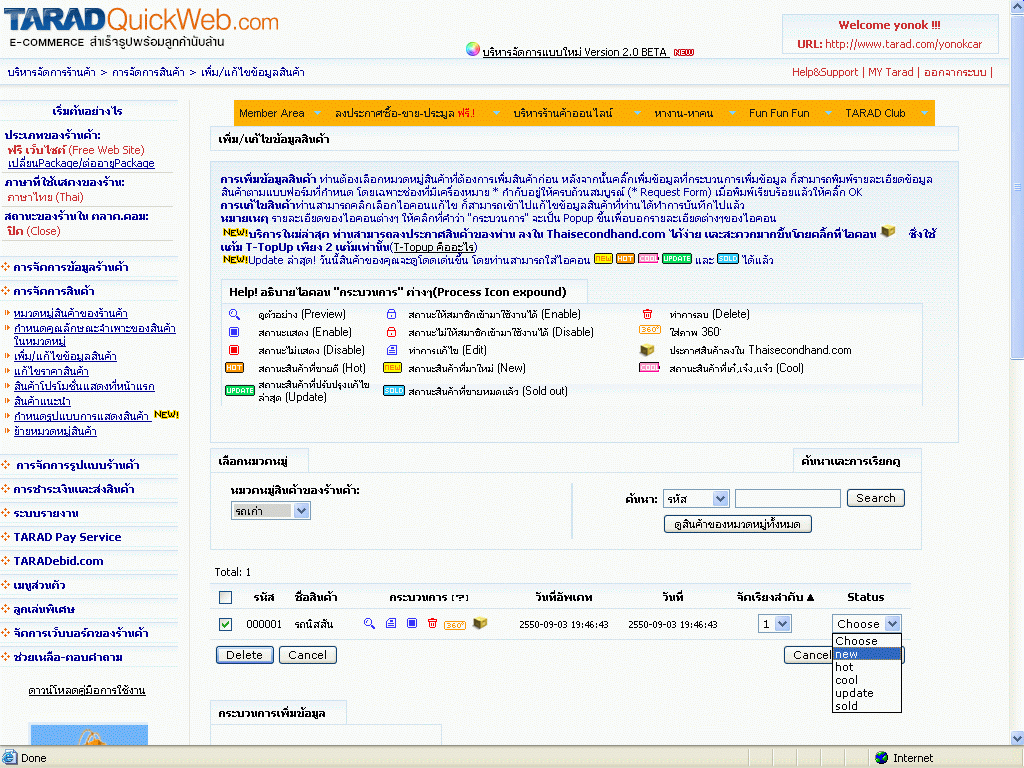Image resolution: width=1024 pixels, height=768 pixels.
Task: Toggle the select-all checkbox in table header
Action: click(226, 597)
